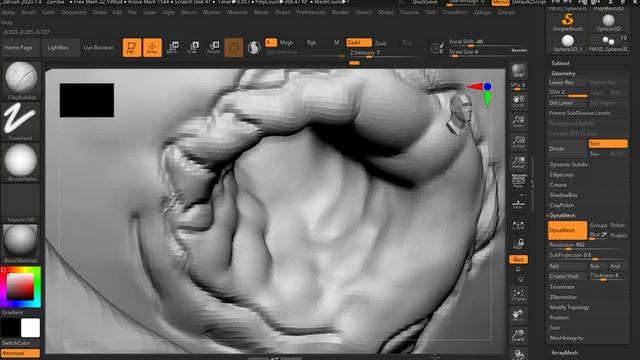This screenshot has height=360, width=640.
Task: Collapse the Geometry section
Action: pos(563,73)
